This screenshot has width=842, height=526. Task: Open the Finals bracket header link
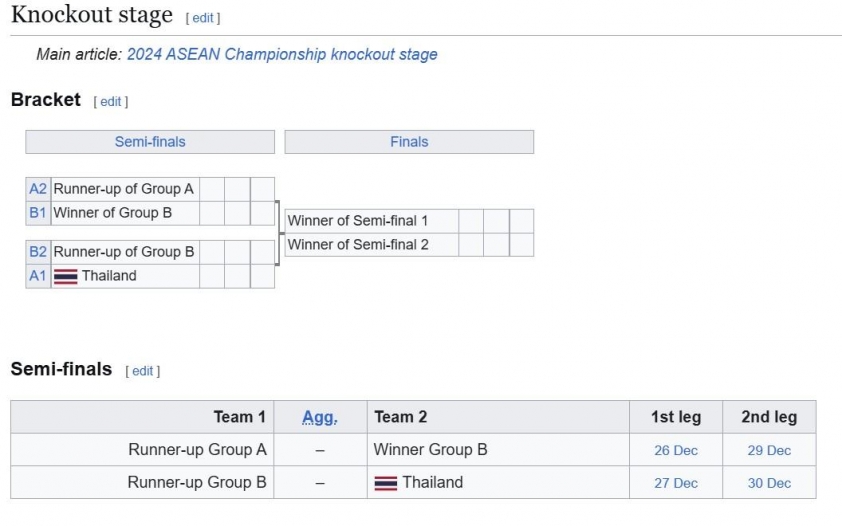[x=409, y=142]
